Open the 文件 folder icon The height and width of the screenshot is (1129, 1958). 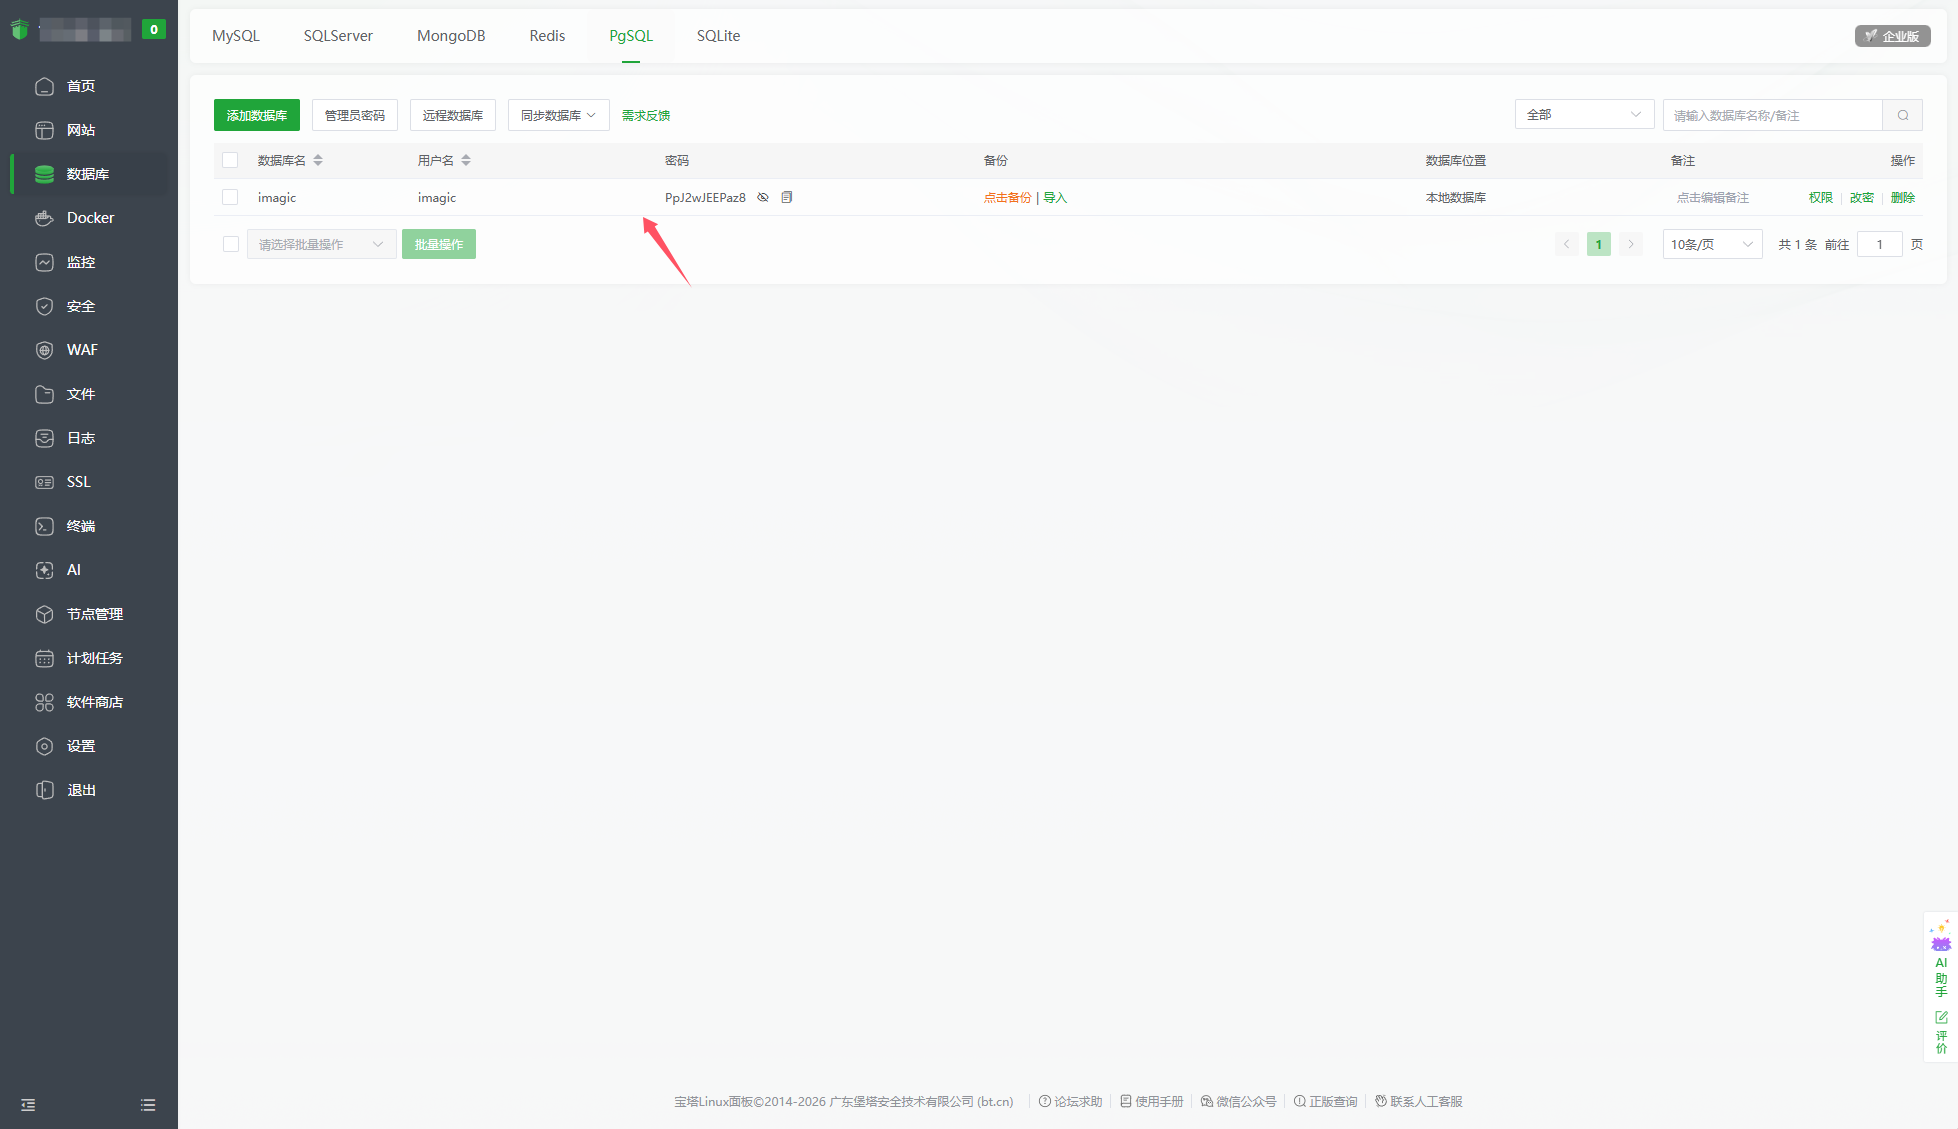pos(44,394)
